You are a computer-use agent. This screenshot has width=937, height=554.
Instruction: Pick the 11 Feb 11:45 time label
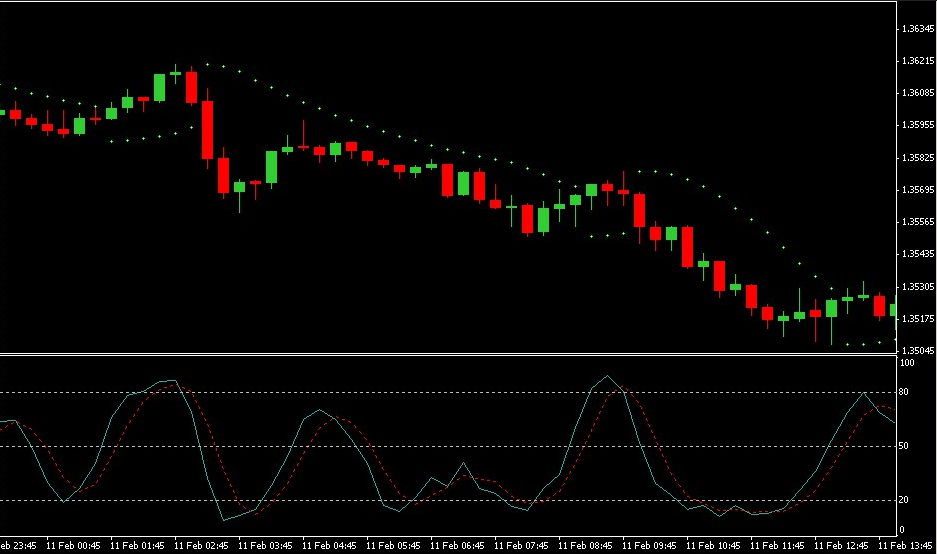[777, 546]
